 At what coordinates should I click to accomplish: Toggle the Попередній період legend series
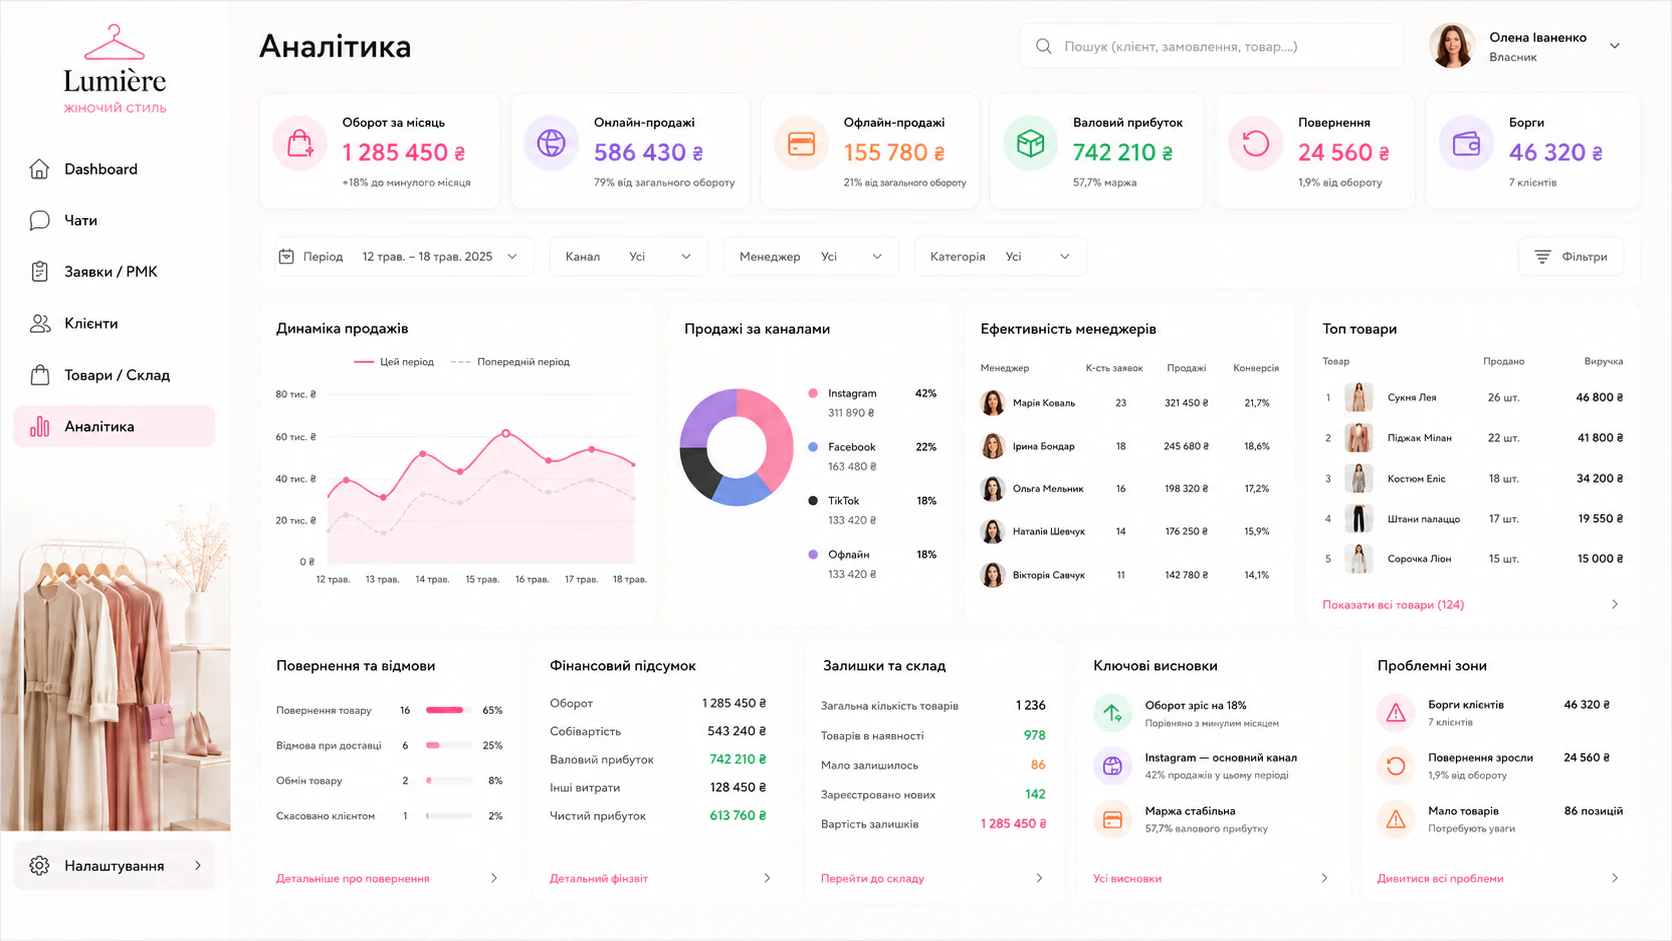(x=510, y=362)
